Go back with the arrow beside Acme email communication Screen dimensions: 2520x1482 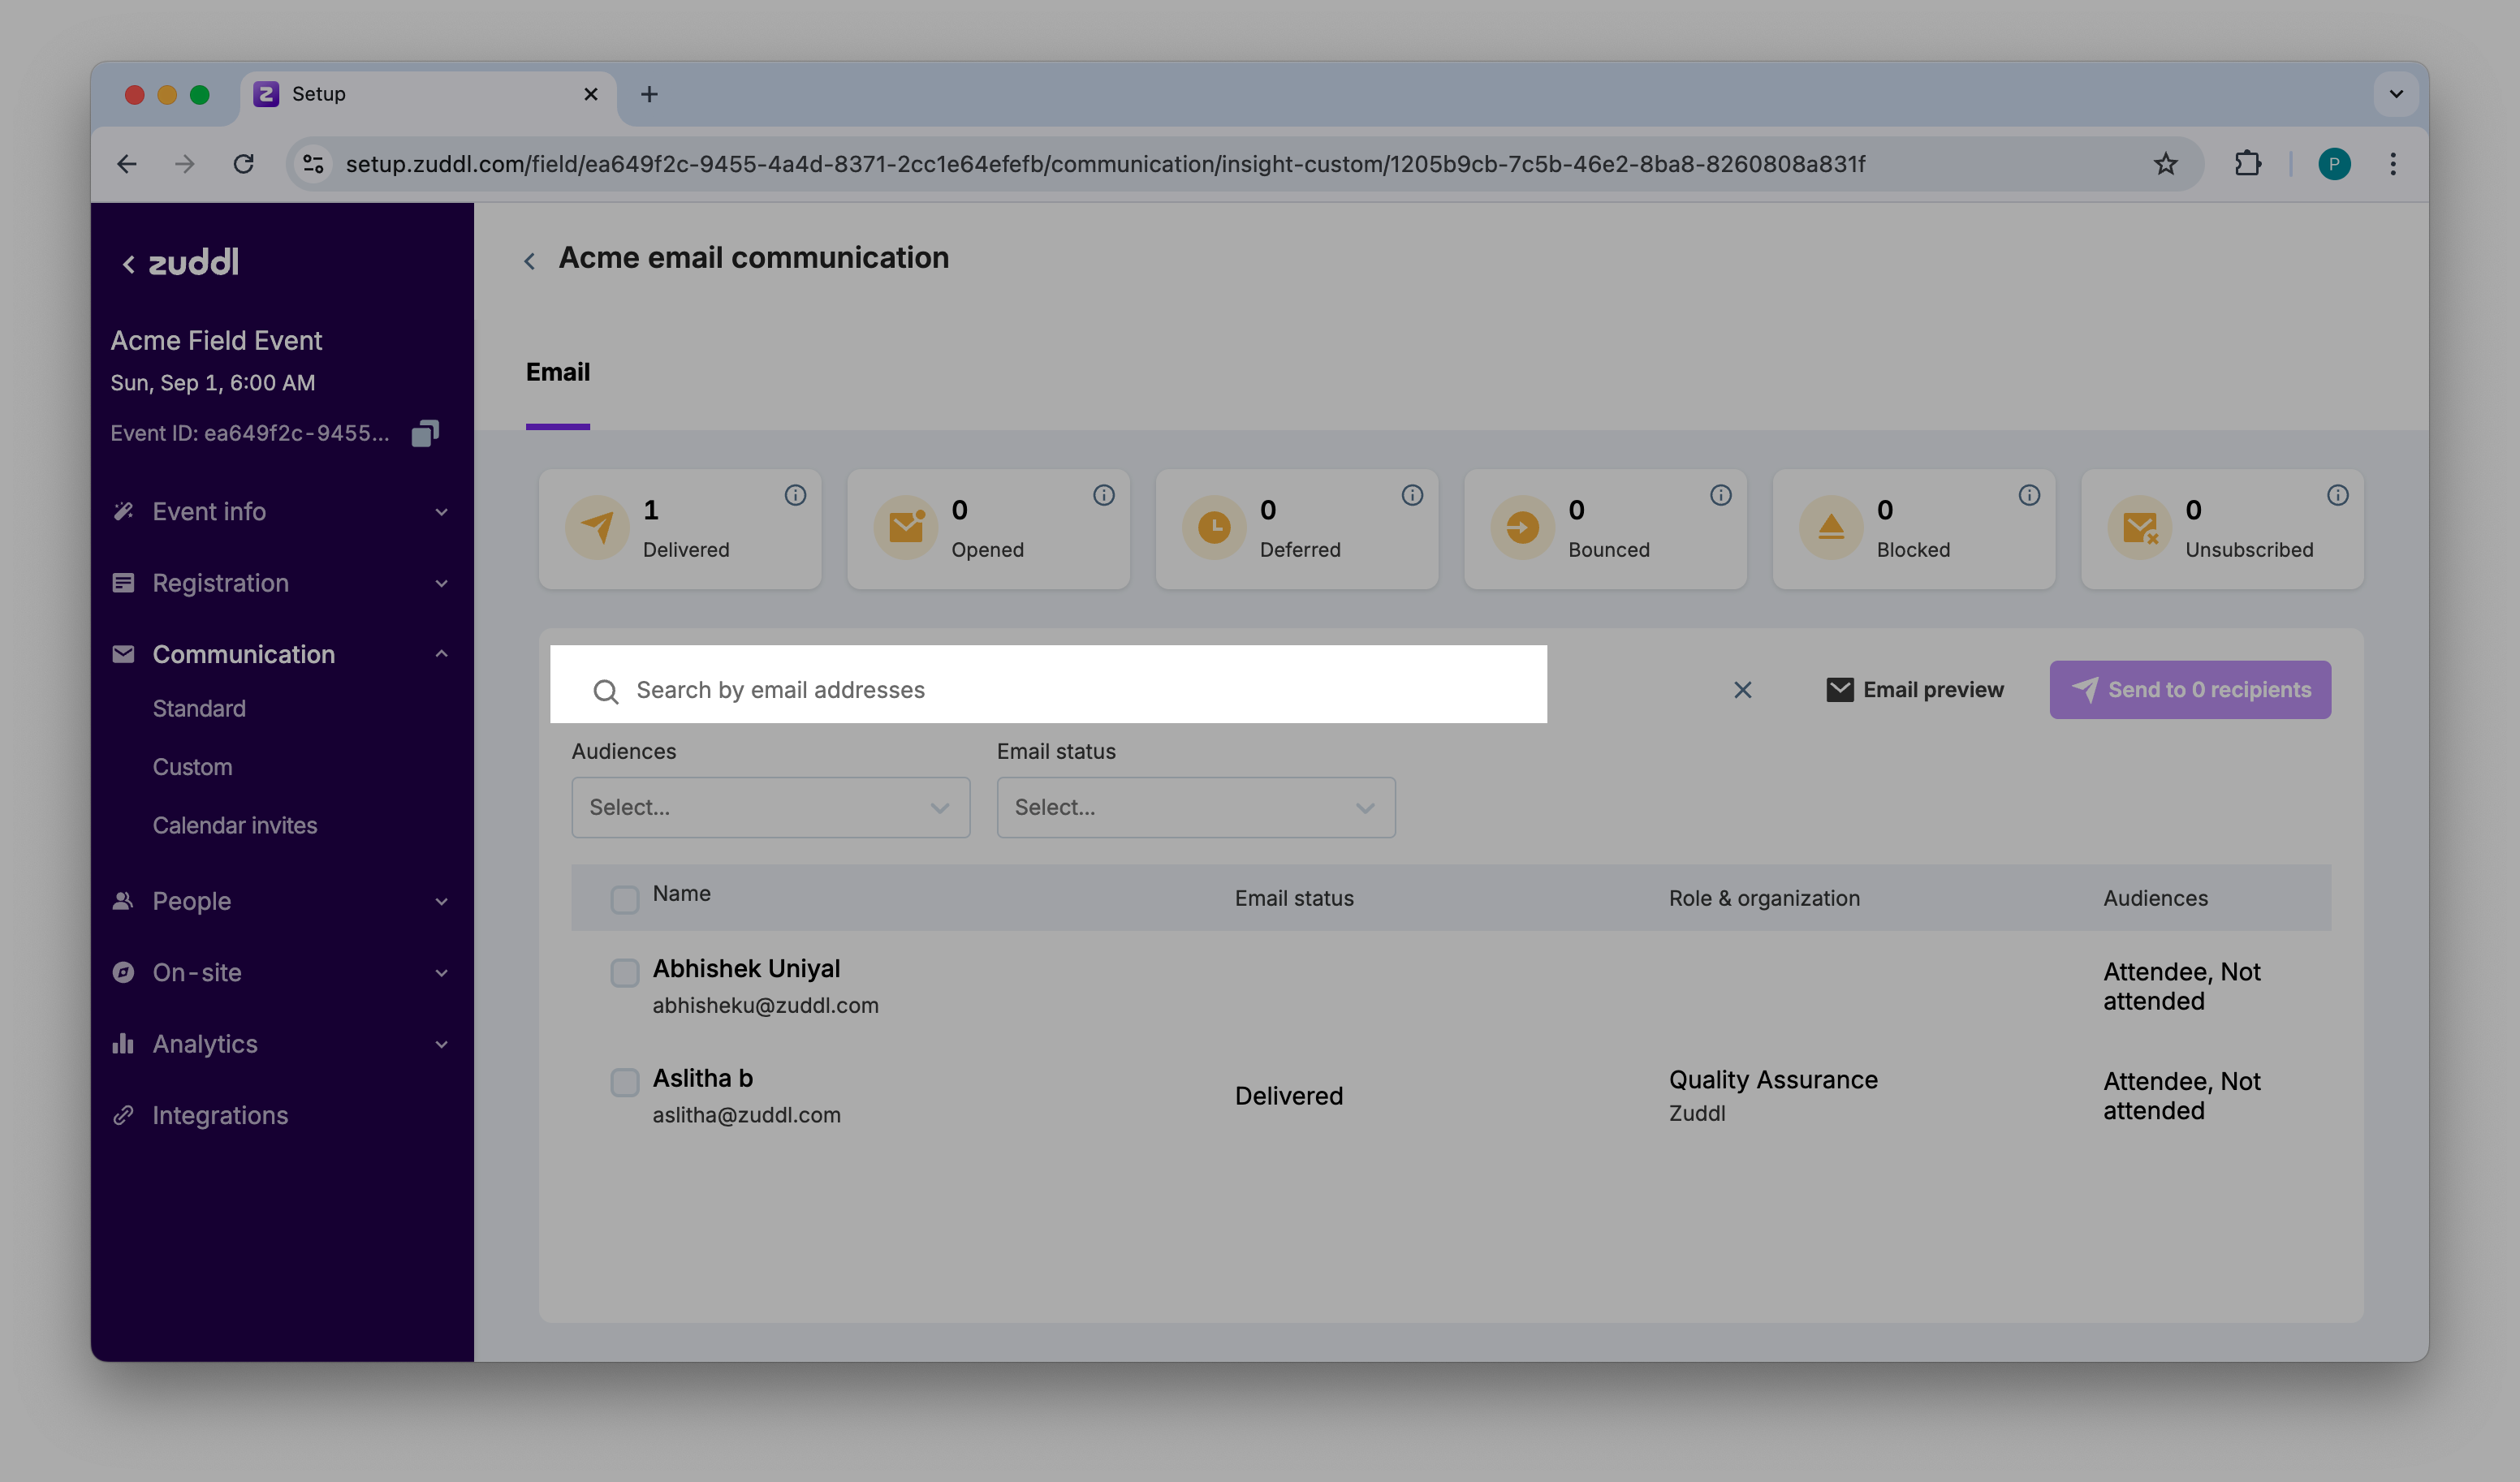[530, 261]
